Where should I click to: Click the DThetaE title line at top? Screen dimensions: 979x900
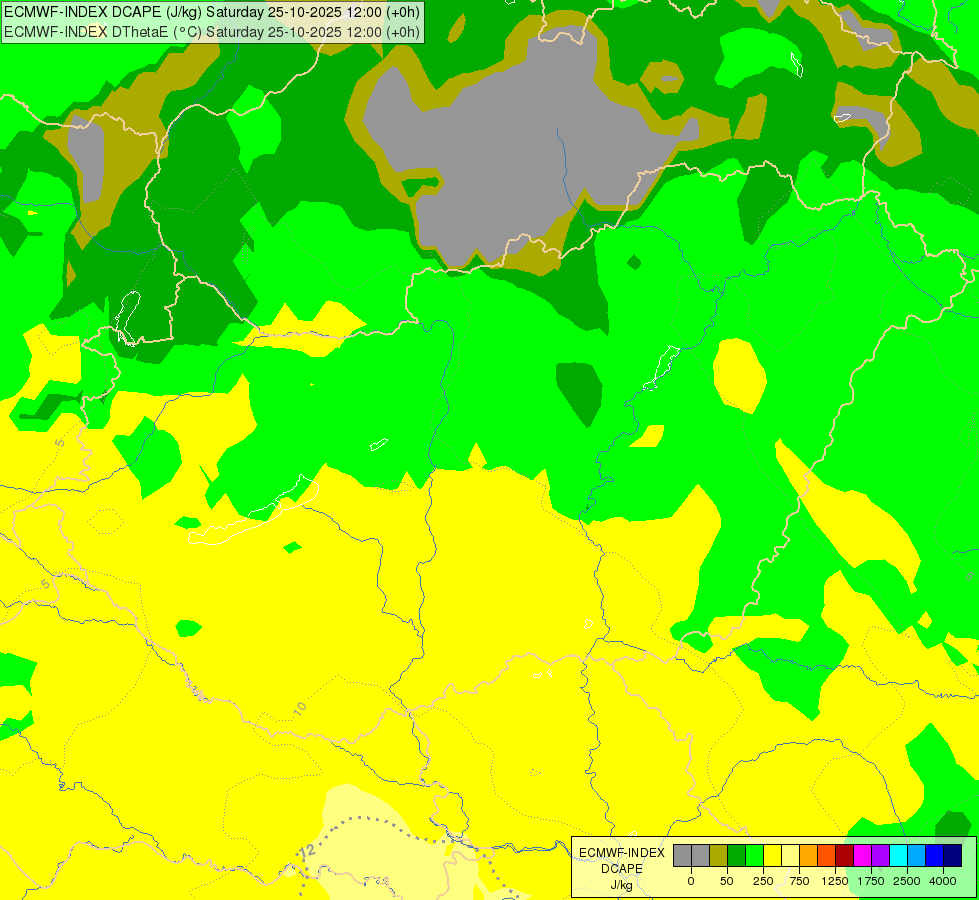(x=212, y=32)
